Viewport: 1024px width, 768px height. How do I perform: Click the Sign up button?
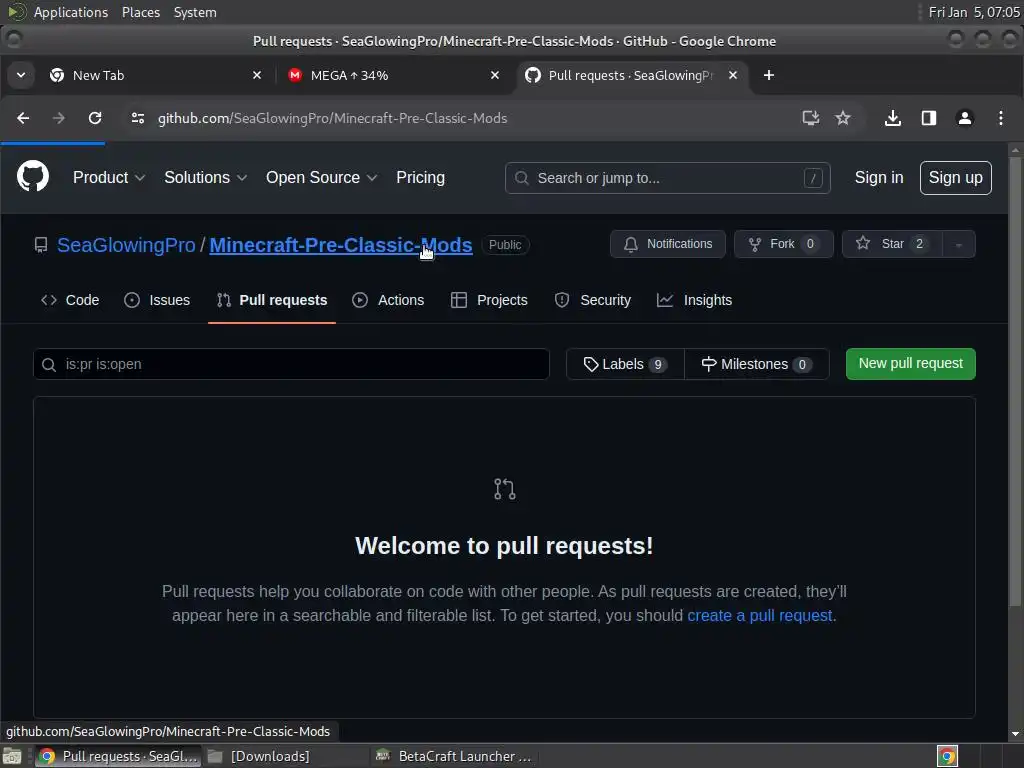955,178
